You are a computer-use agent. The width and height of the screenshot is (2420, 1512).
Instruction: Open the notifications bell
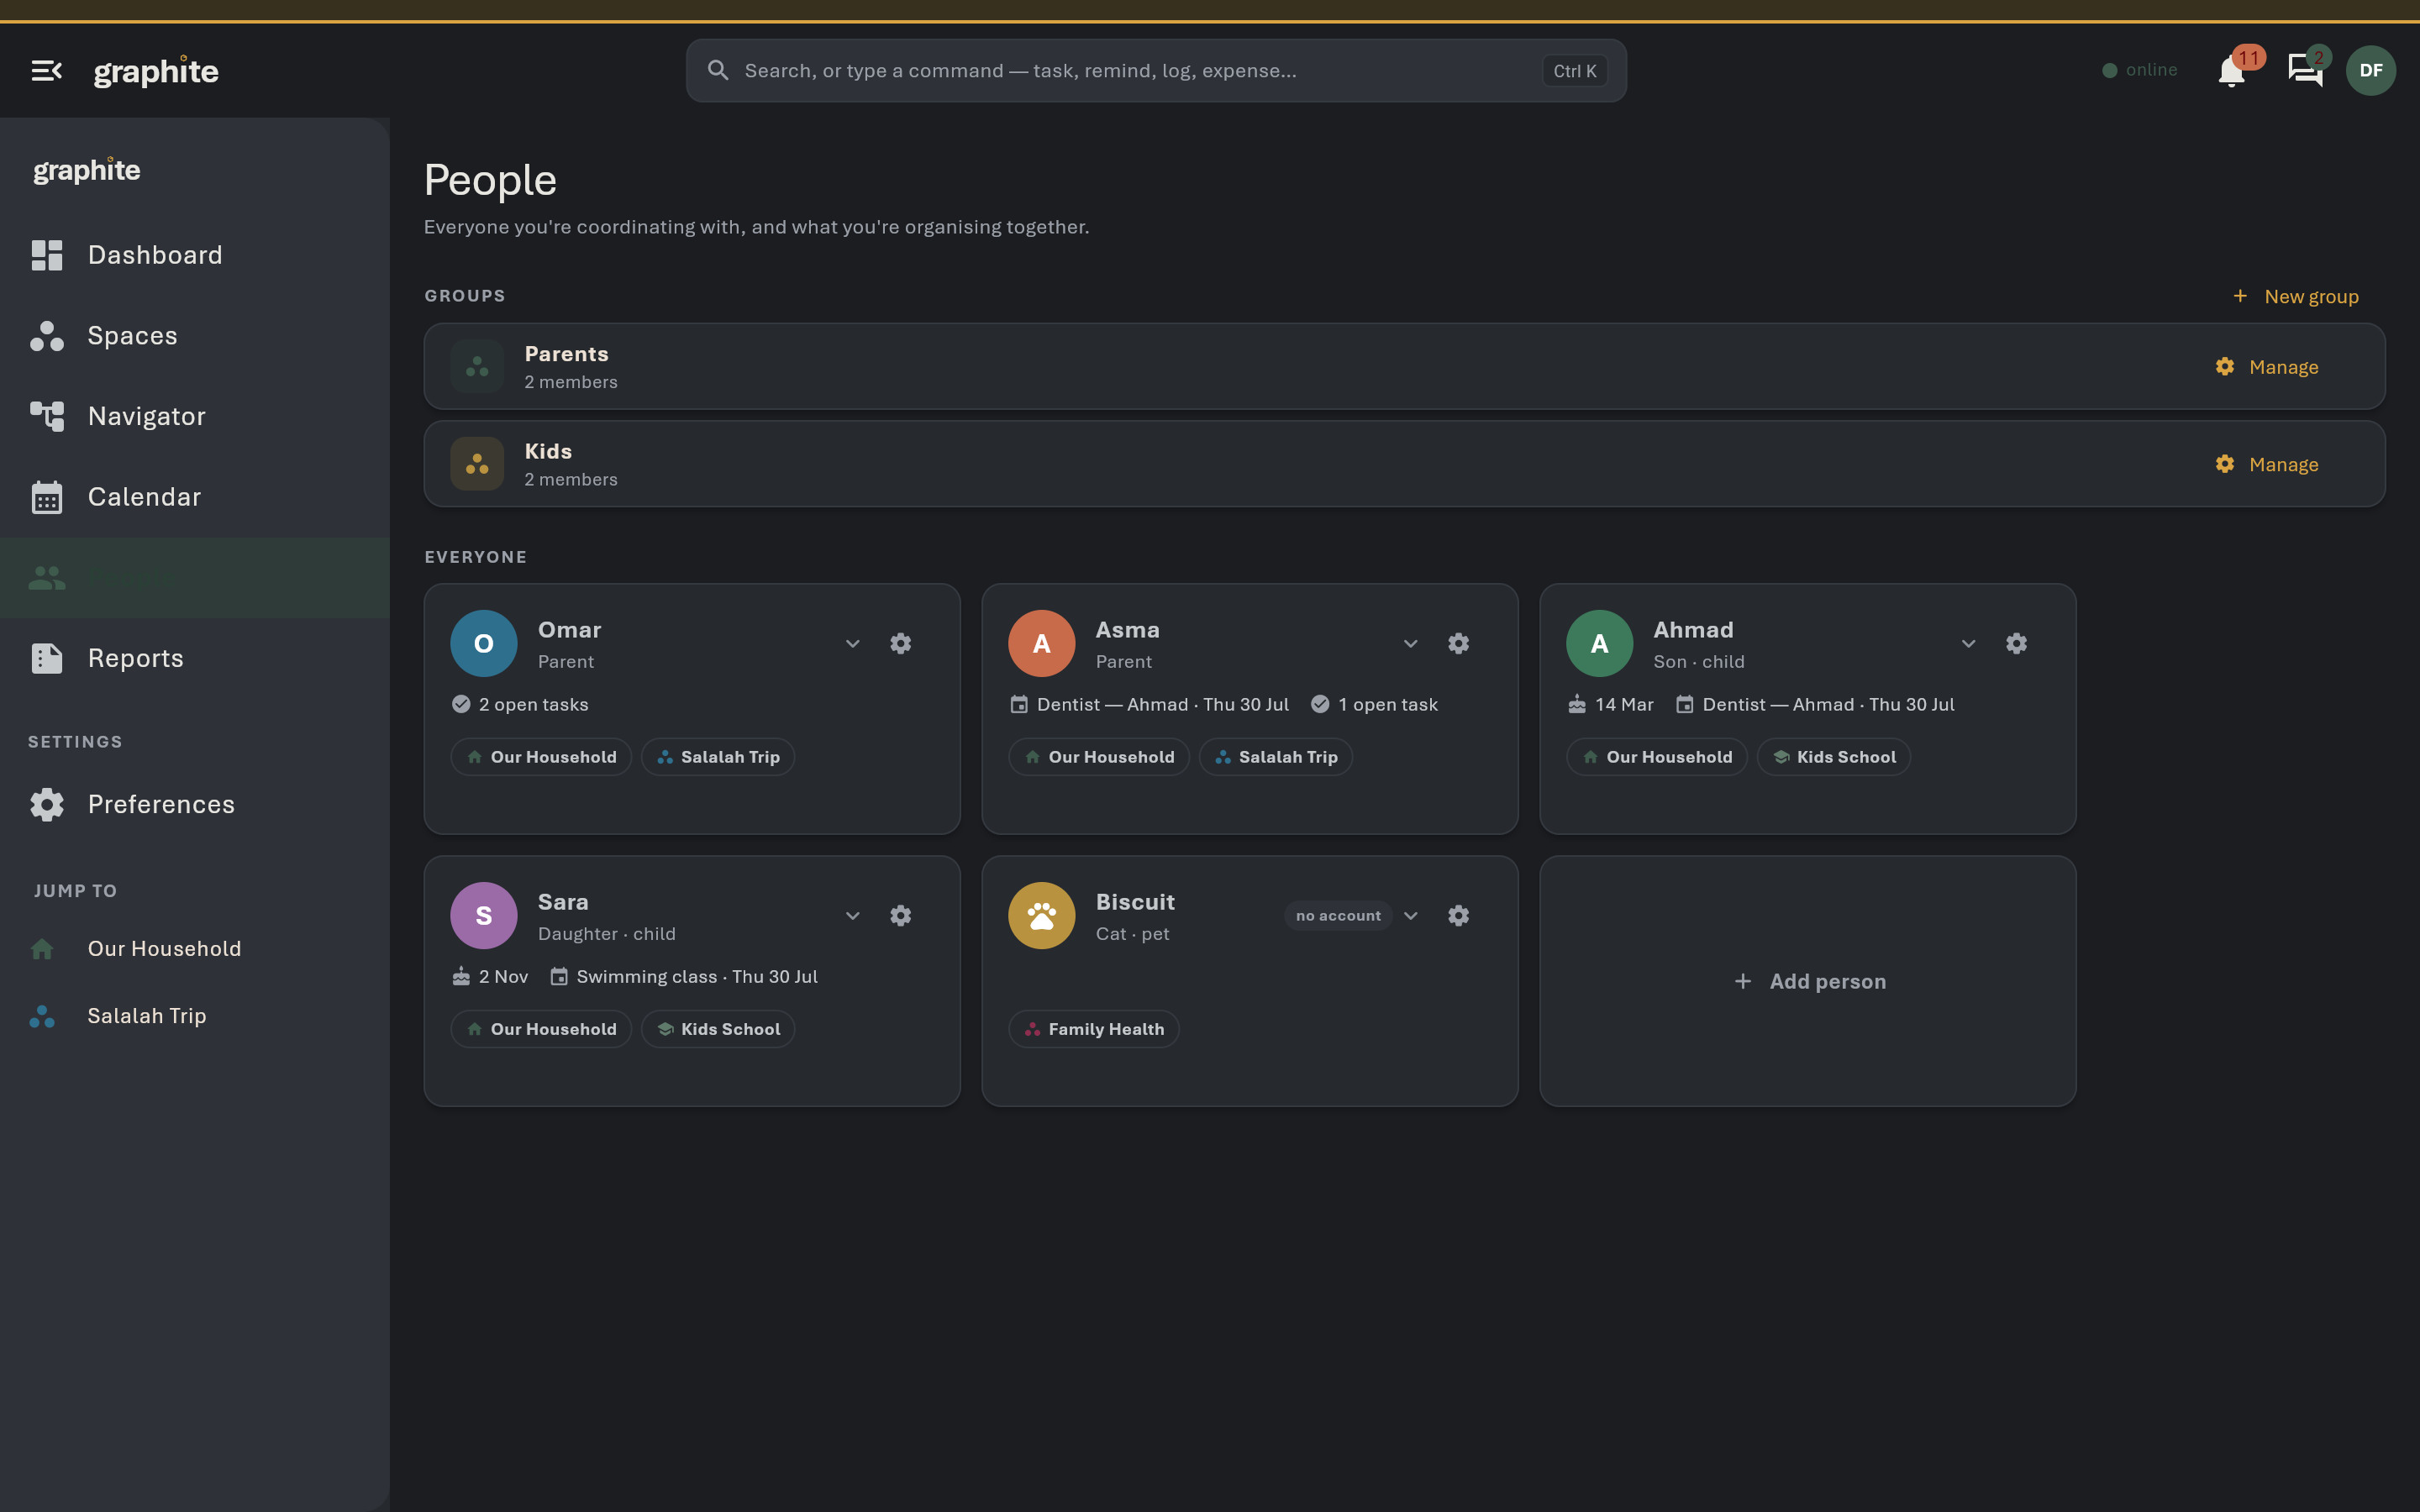pyautogui.click(x=2232, y=71)
